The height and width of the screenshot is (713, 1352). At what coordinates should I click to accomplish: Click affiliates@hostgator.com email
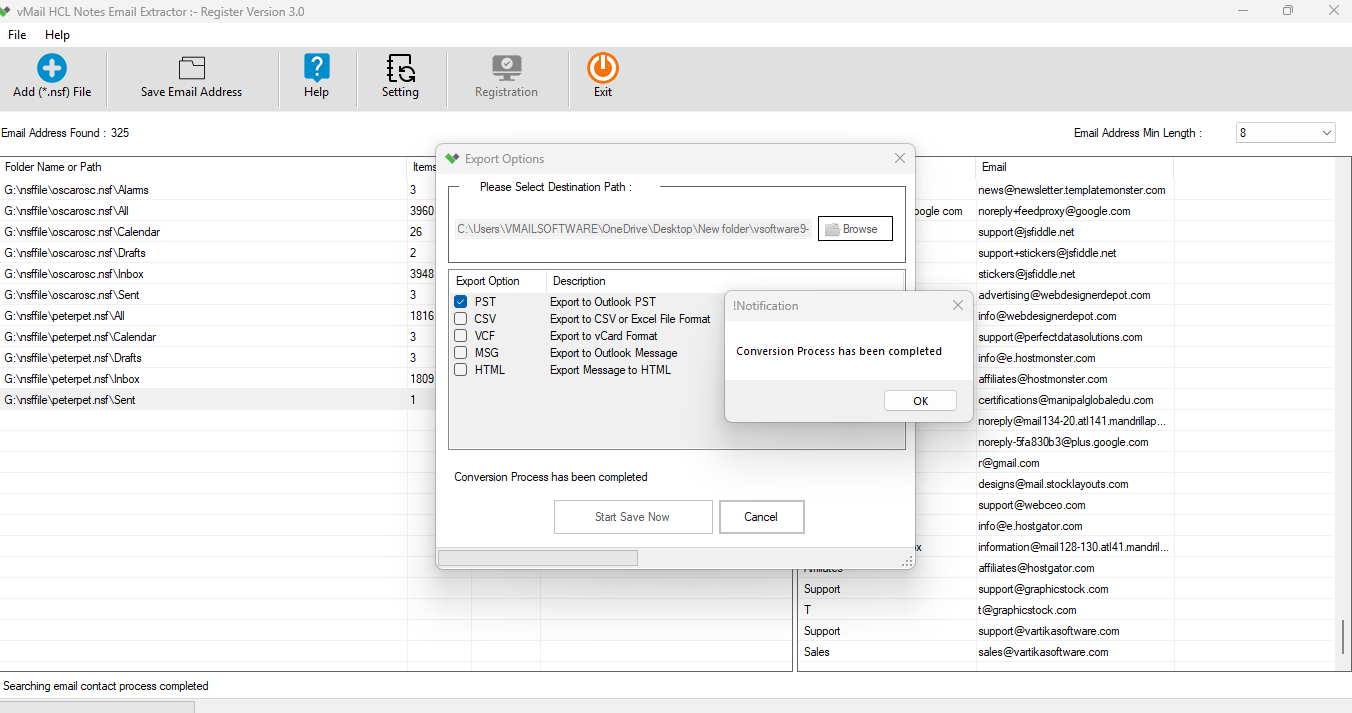pyautogui.click(x=1036, y=568)
